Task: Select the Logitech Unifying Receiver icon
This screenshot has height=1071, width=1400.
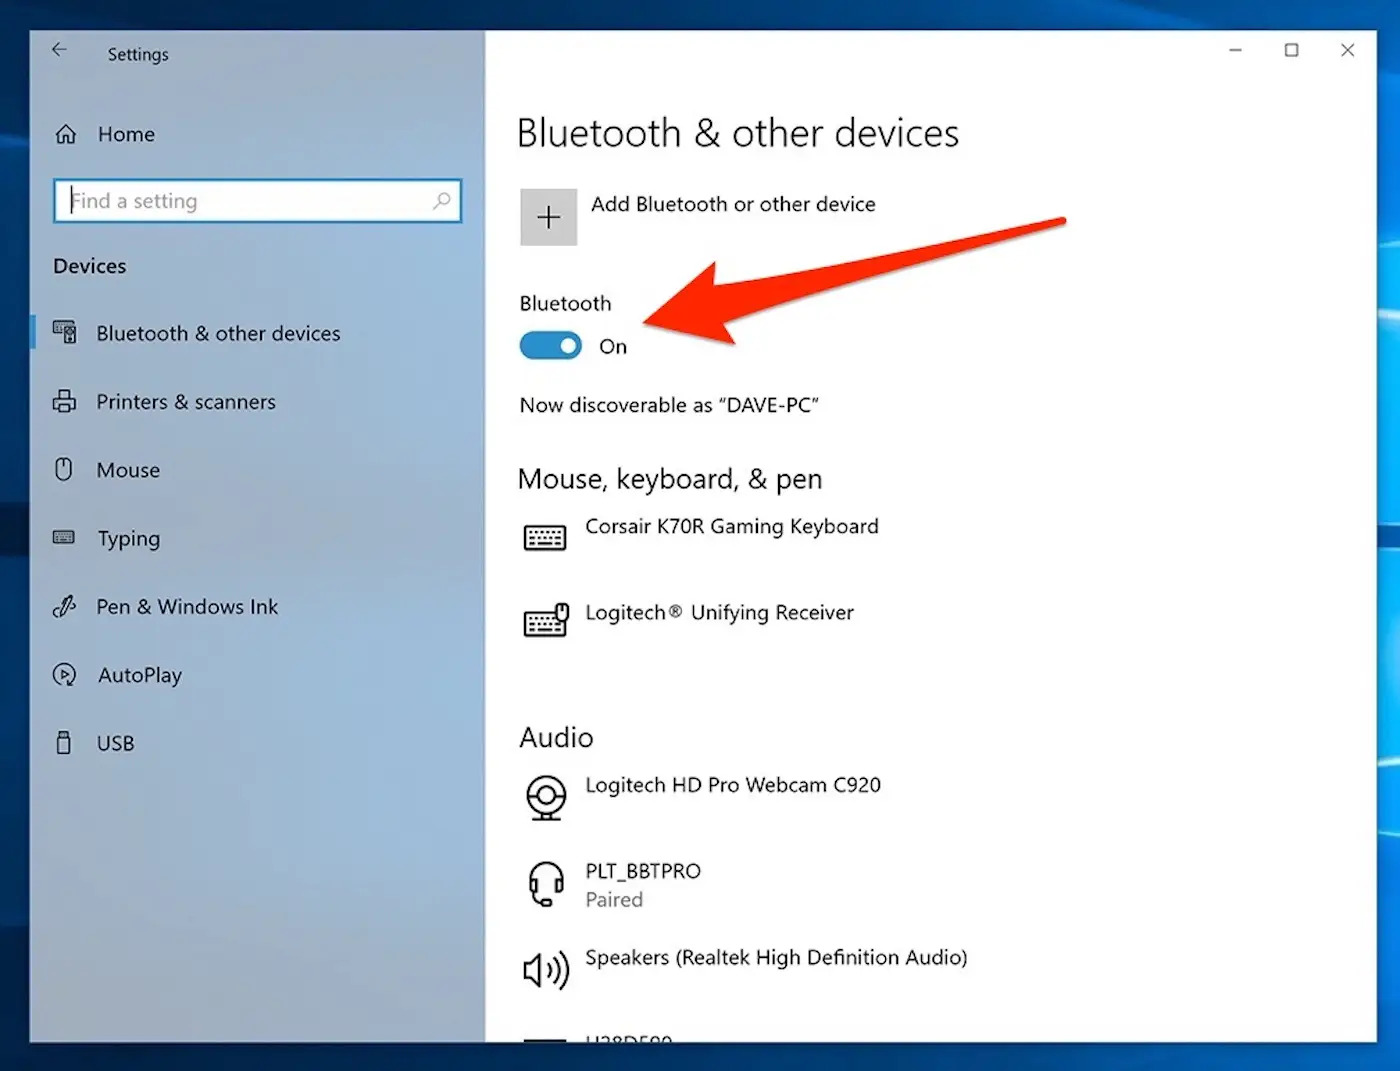Action: click(545, 621)
